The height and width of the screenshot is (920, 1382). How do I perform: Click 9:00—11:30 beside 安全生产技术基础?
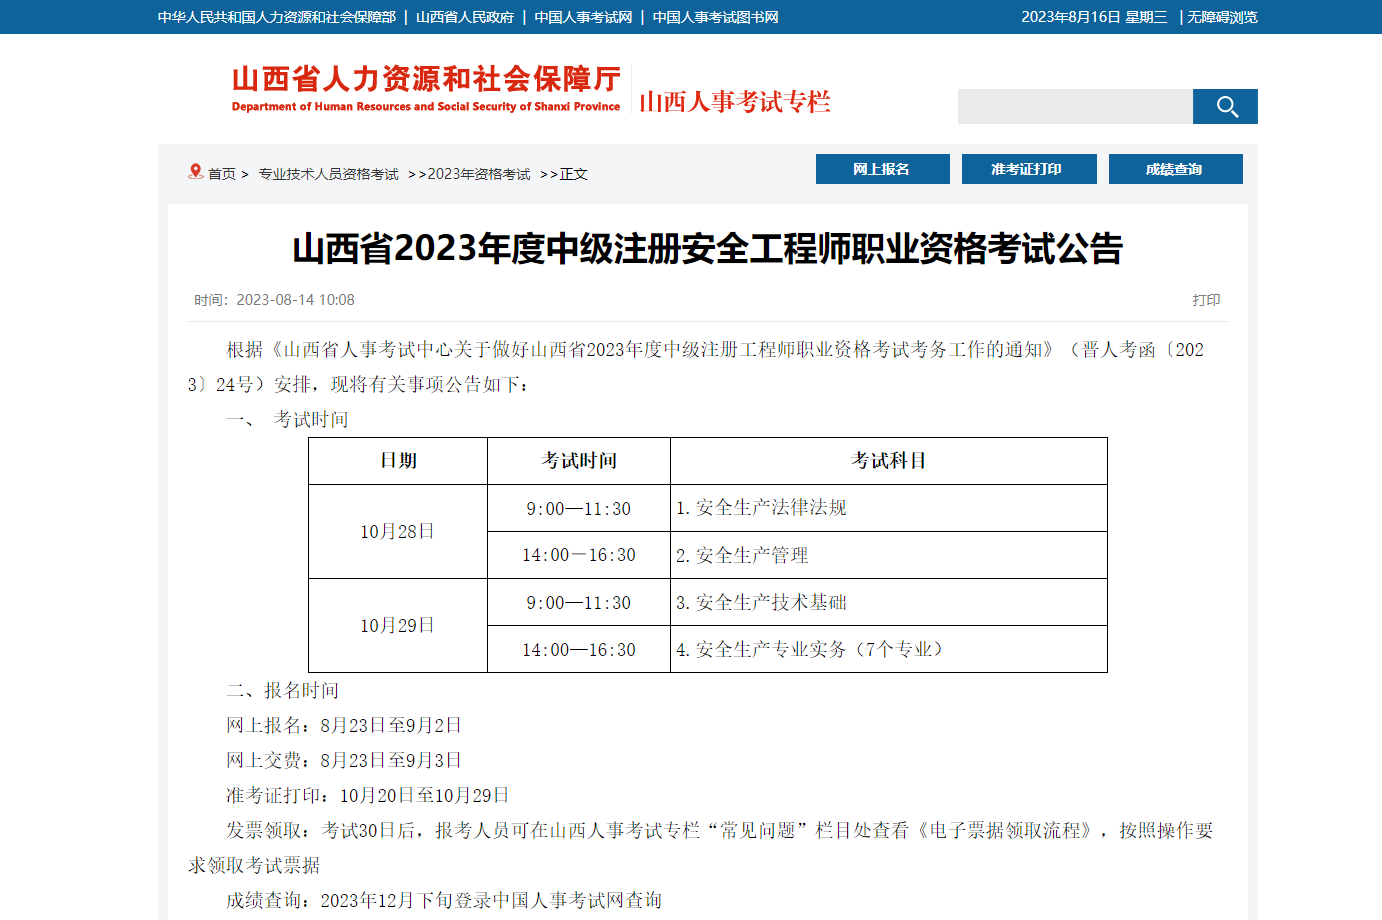(x=579, y=602)
